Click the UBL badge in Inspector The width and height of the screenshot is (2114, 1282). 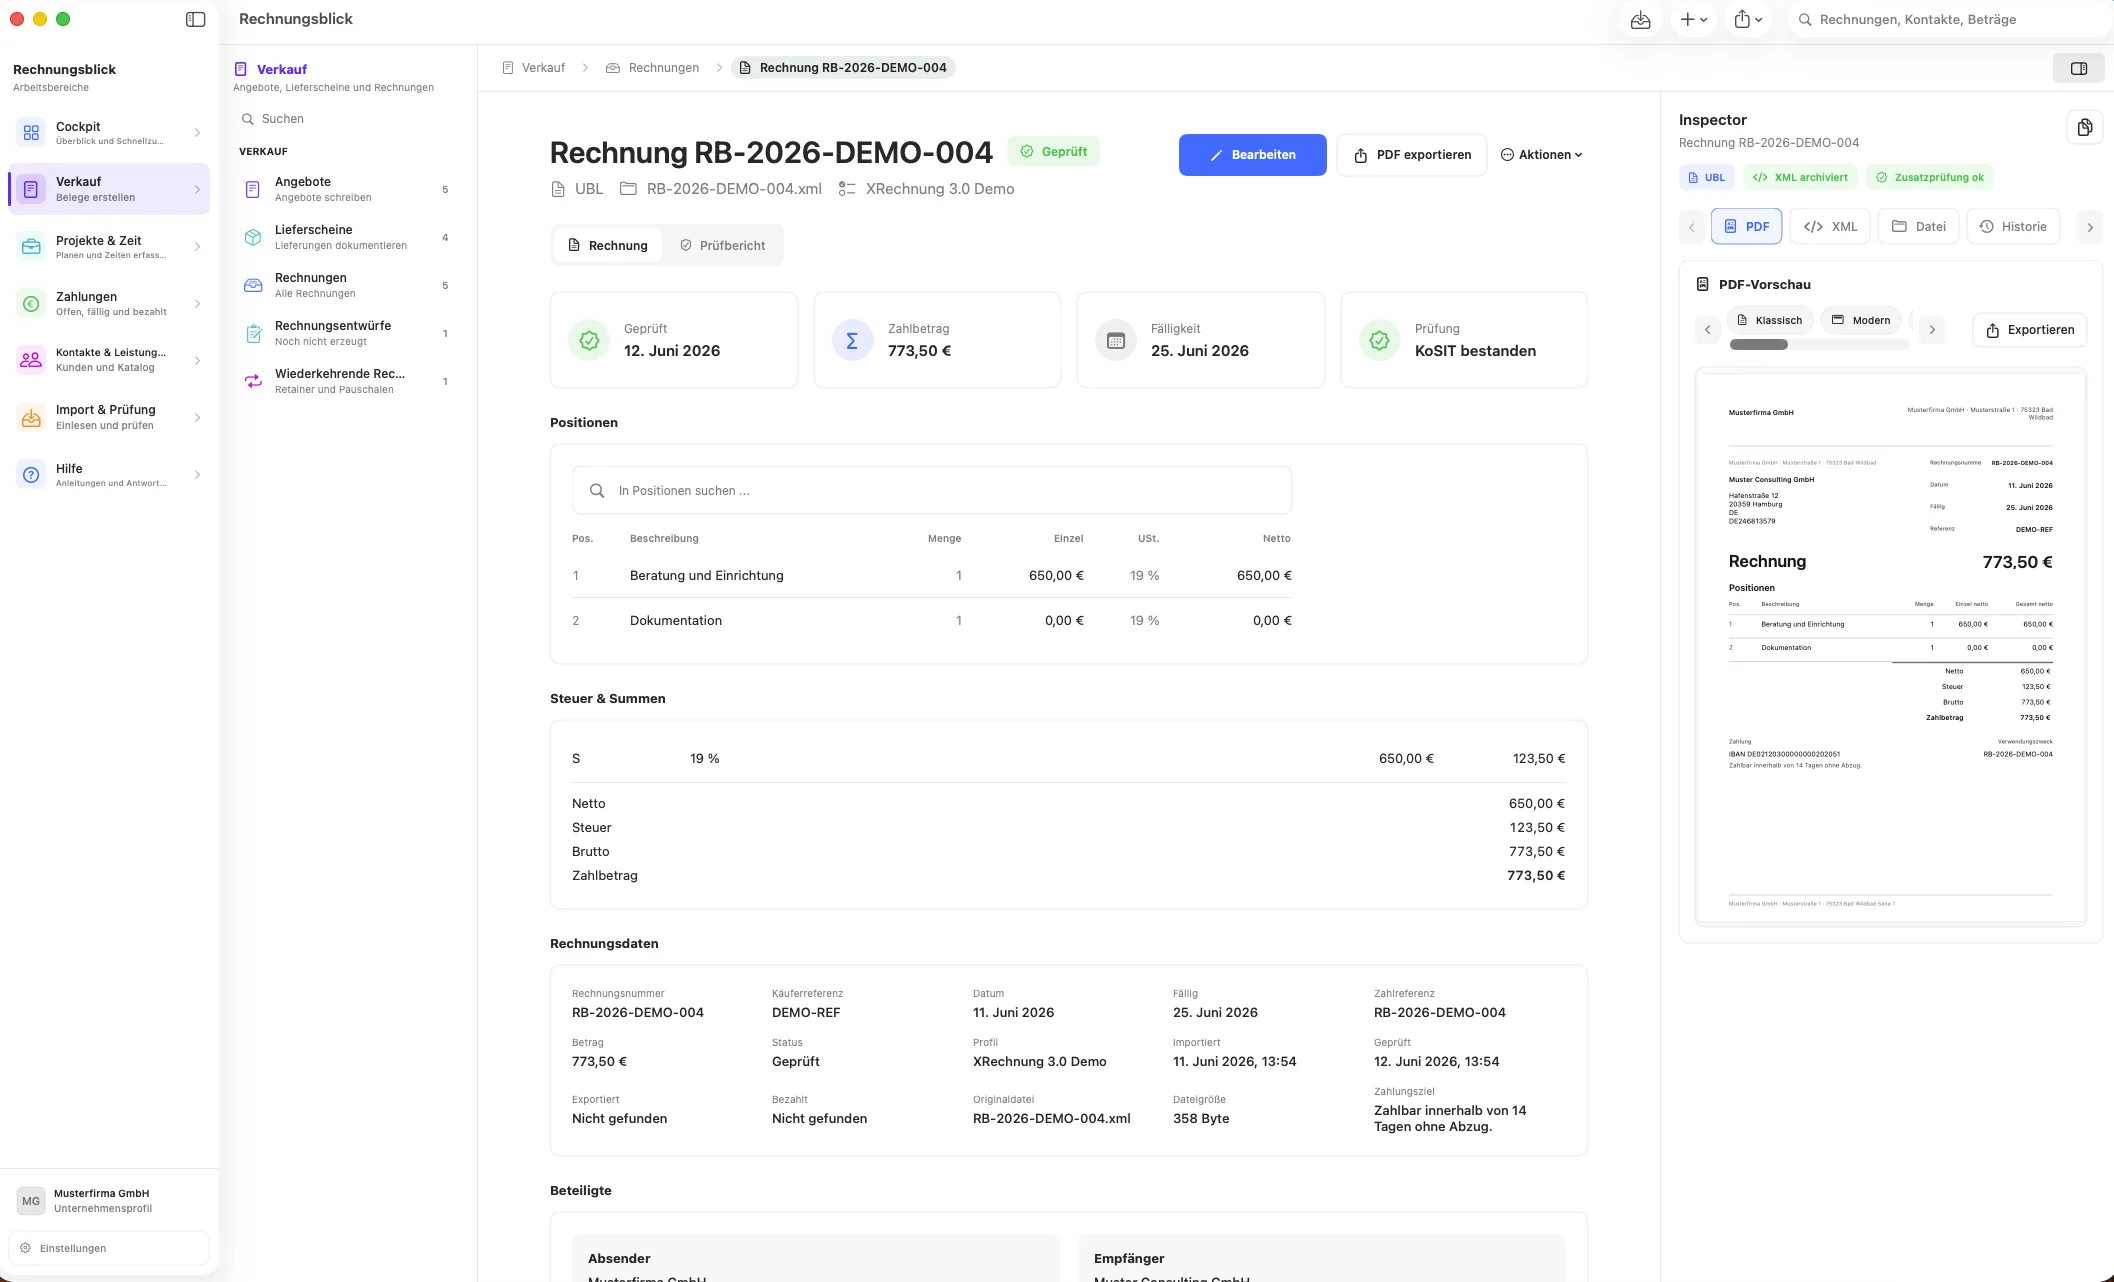click(1706, 178)
